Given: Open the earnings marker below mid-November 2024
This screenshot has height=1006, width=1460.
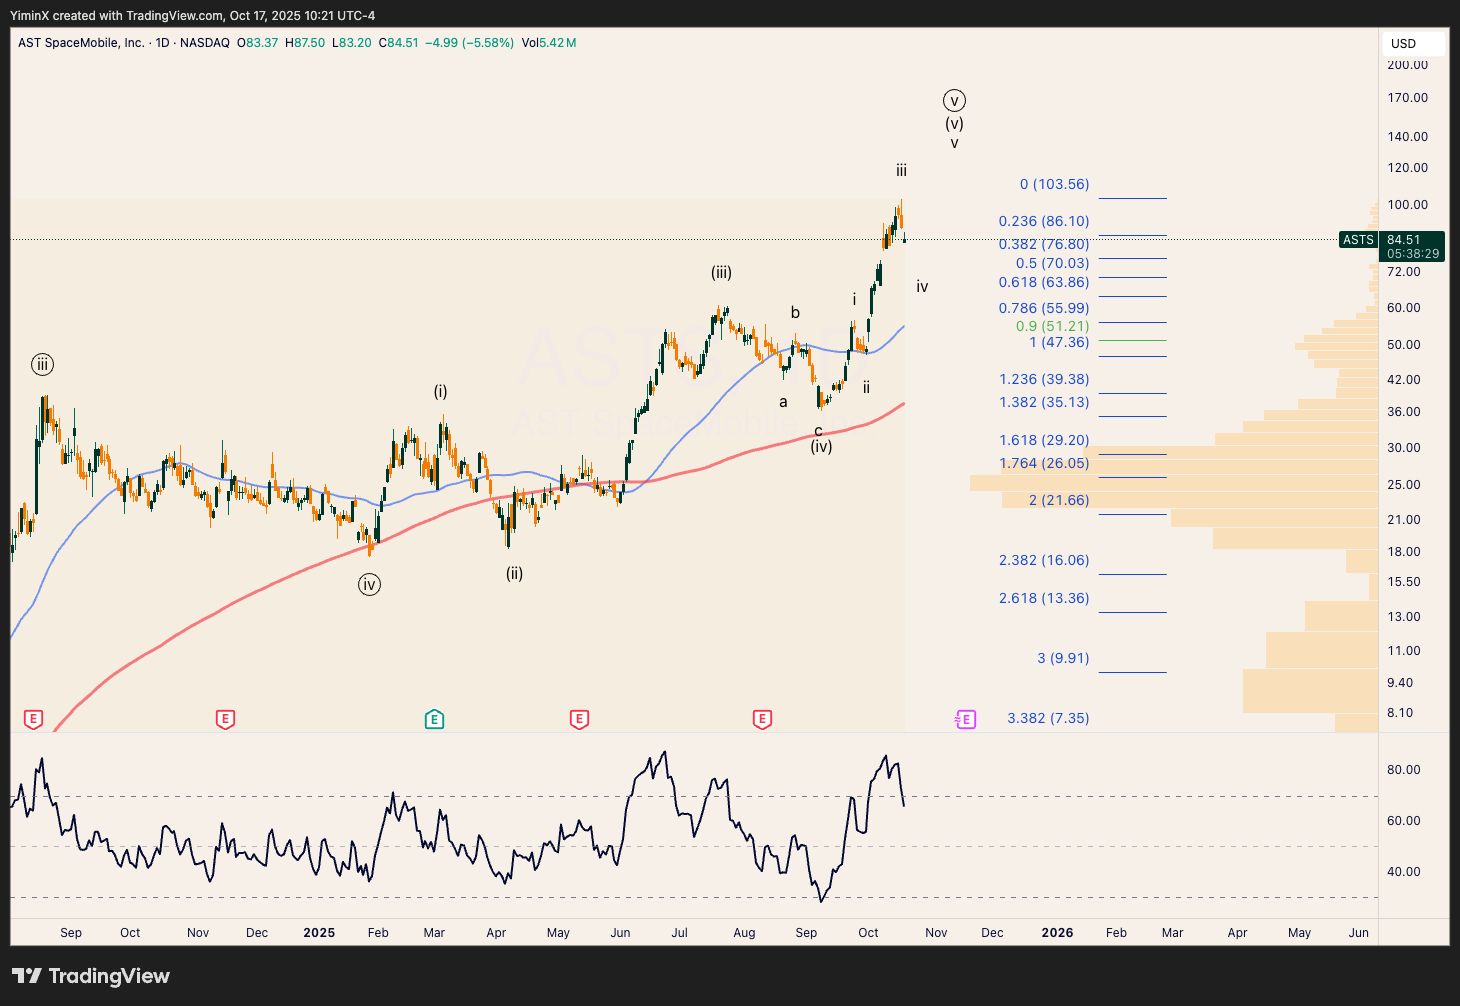Looking at the screenshot, I should click(x=225, y=719).
